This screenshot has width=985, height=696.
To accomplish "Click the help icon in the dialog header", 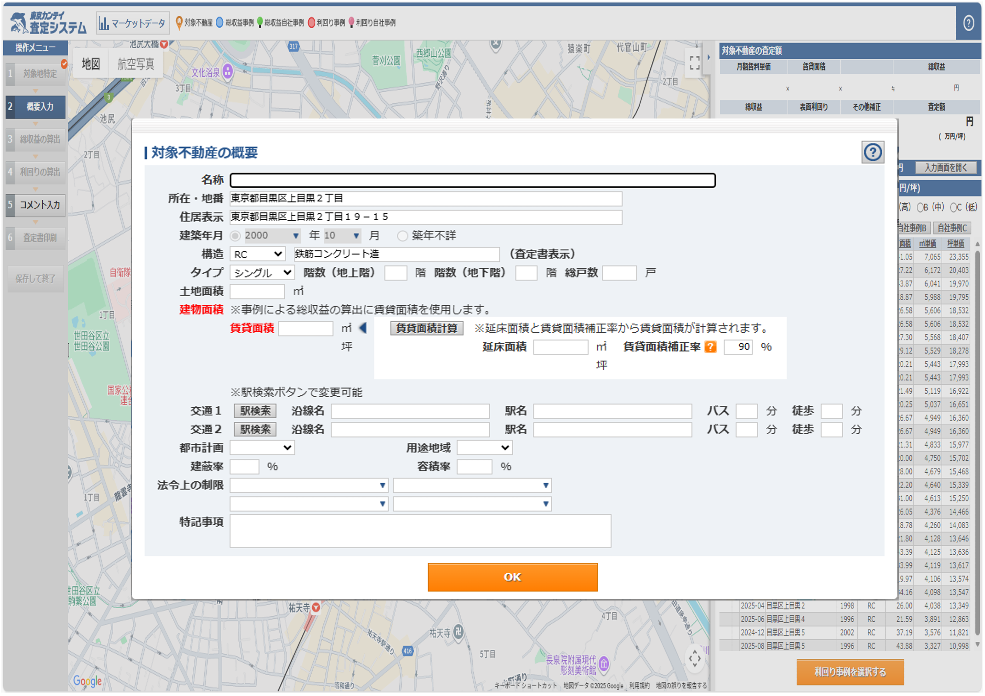I will 872,152.
